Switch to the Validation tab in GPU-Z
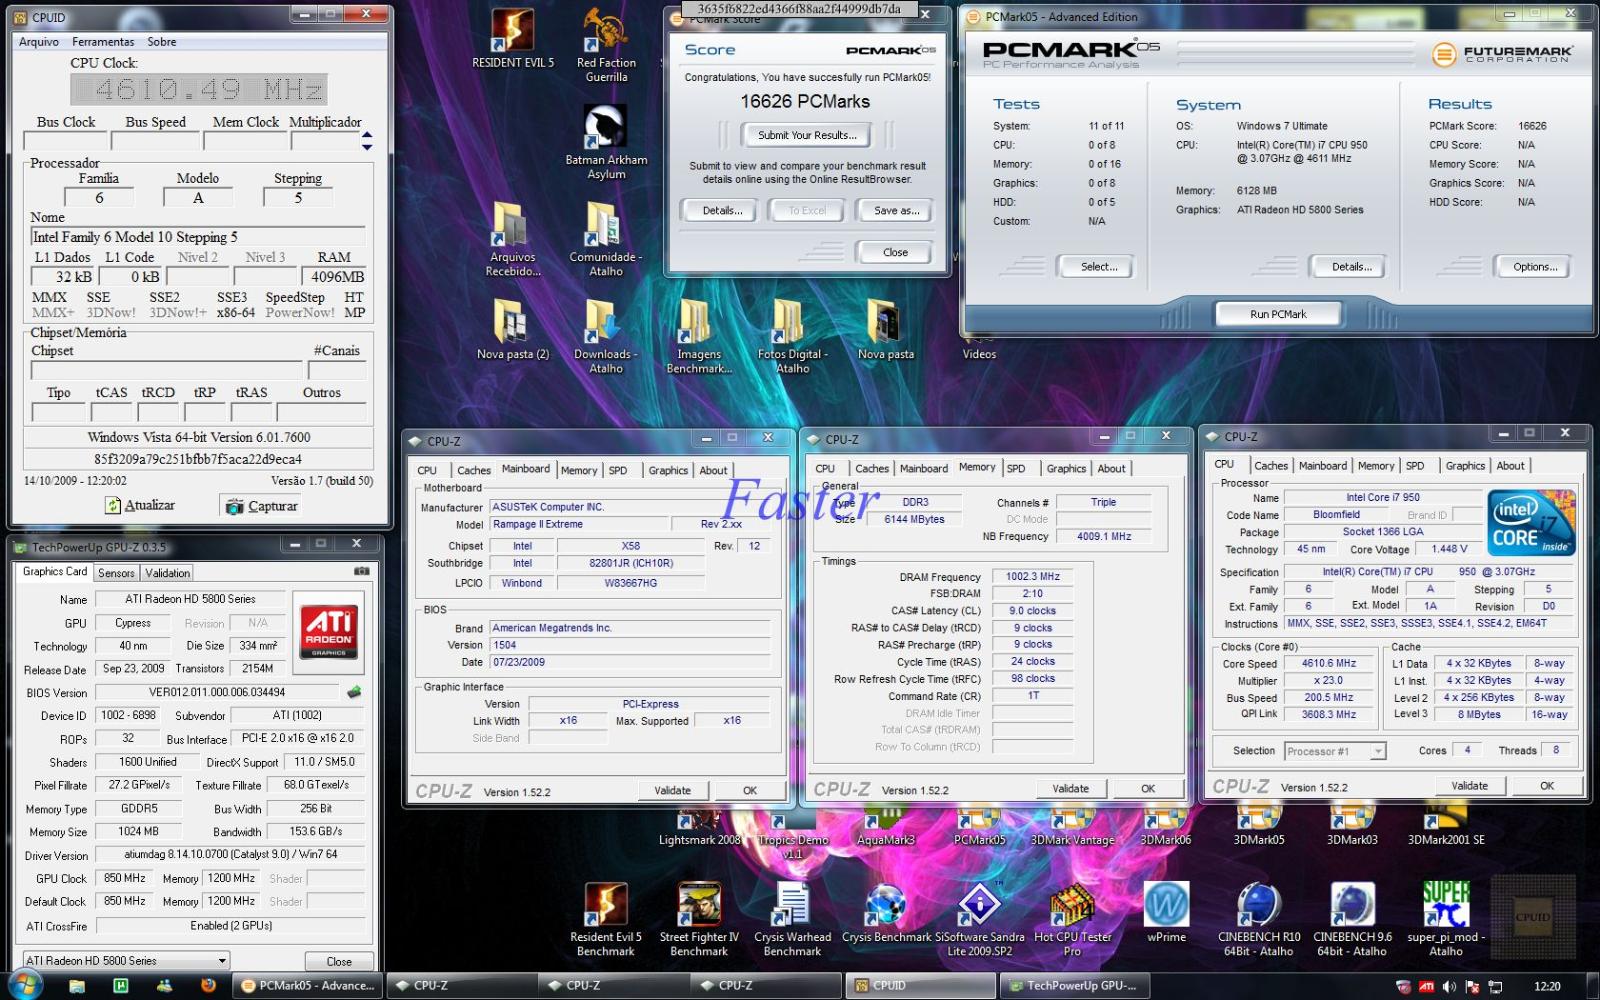 pyautogui.click(x=167, y=573)
